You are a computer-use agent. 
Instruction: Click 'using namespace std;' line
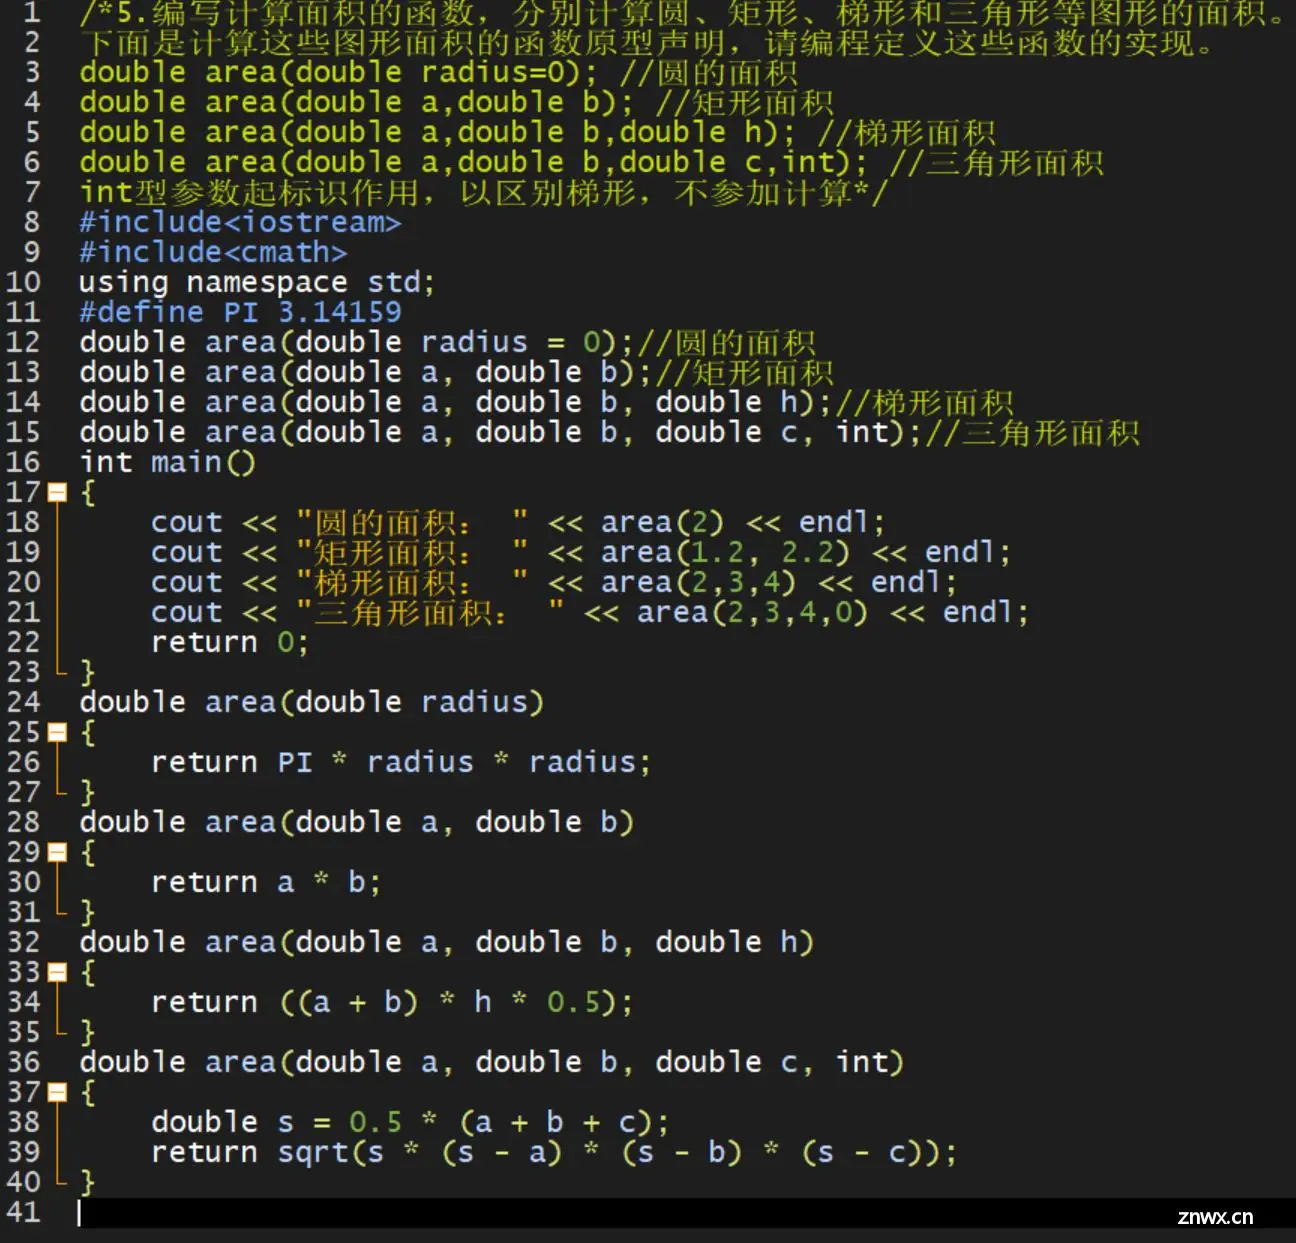257,282
